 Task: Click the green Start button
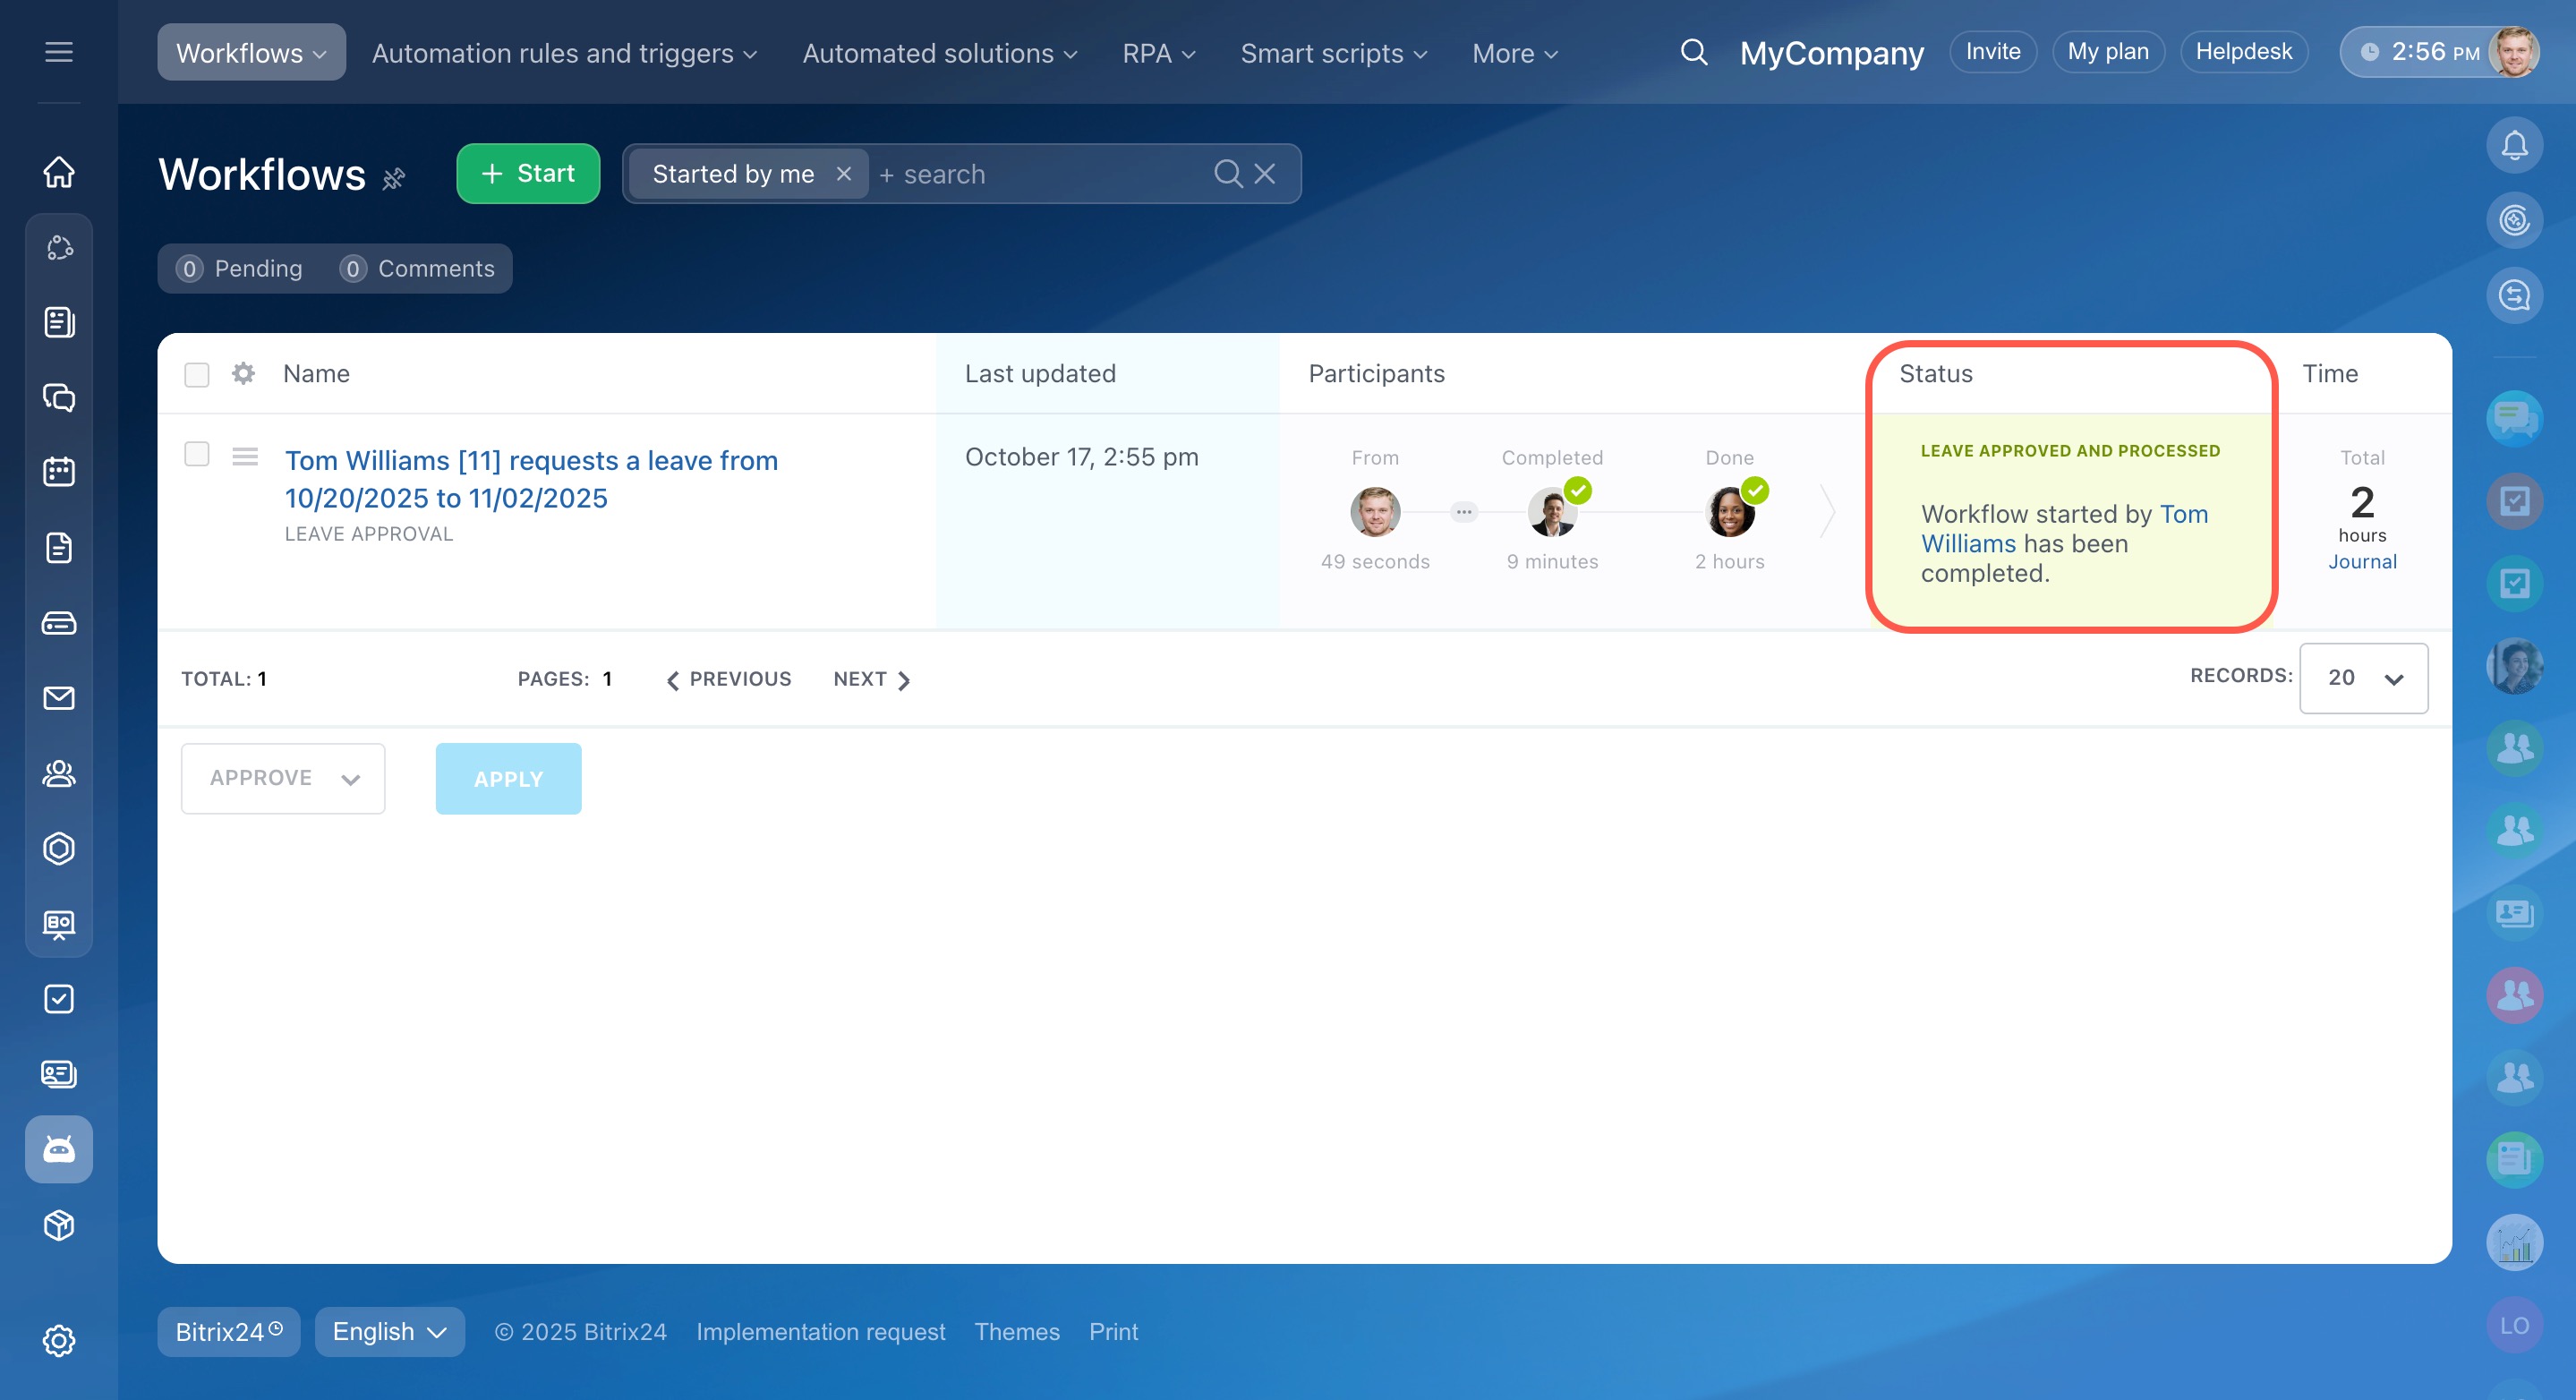tap(528, 174)
